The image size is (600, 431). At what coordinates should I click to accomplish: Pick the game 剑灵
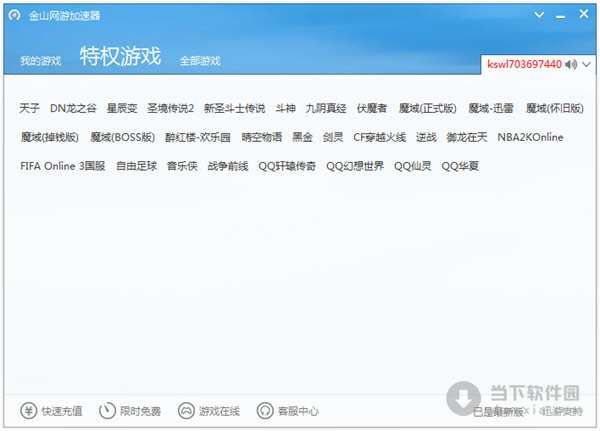click(x=333, y=137)
